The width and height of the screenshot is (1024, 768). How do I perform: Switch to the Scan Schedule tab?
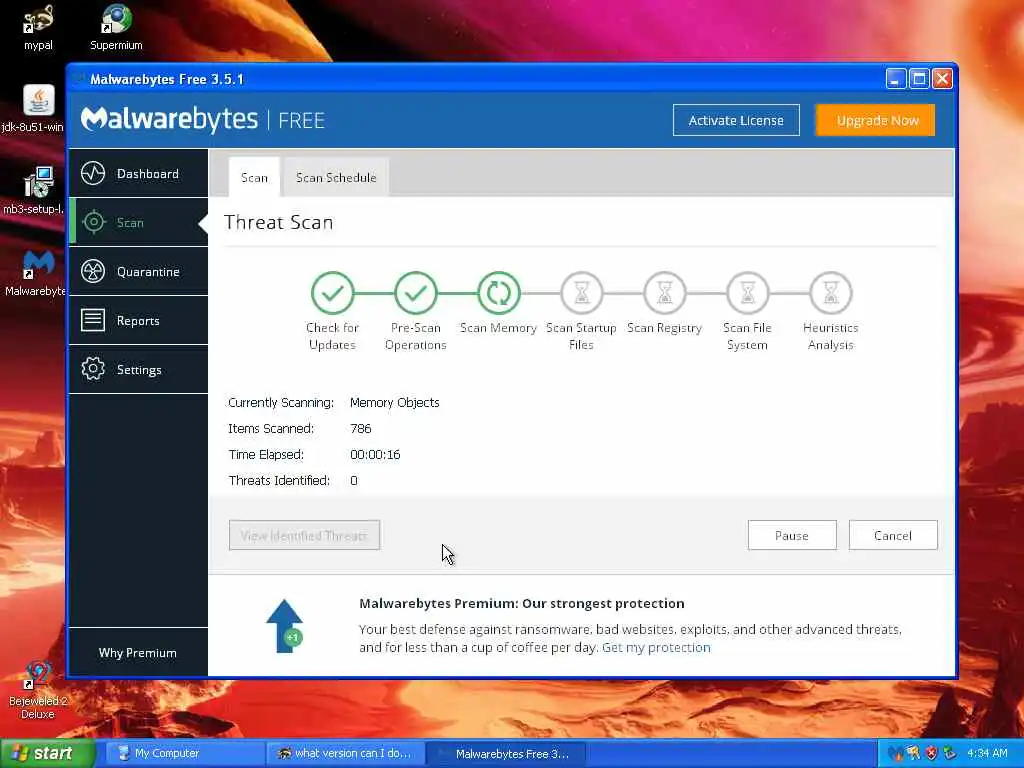pos(336,178)
